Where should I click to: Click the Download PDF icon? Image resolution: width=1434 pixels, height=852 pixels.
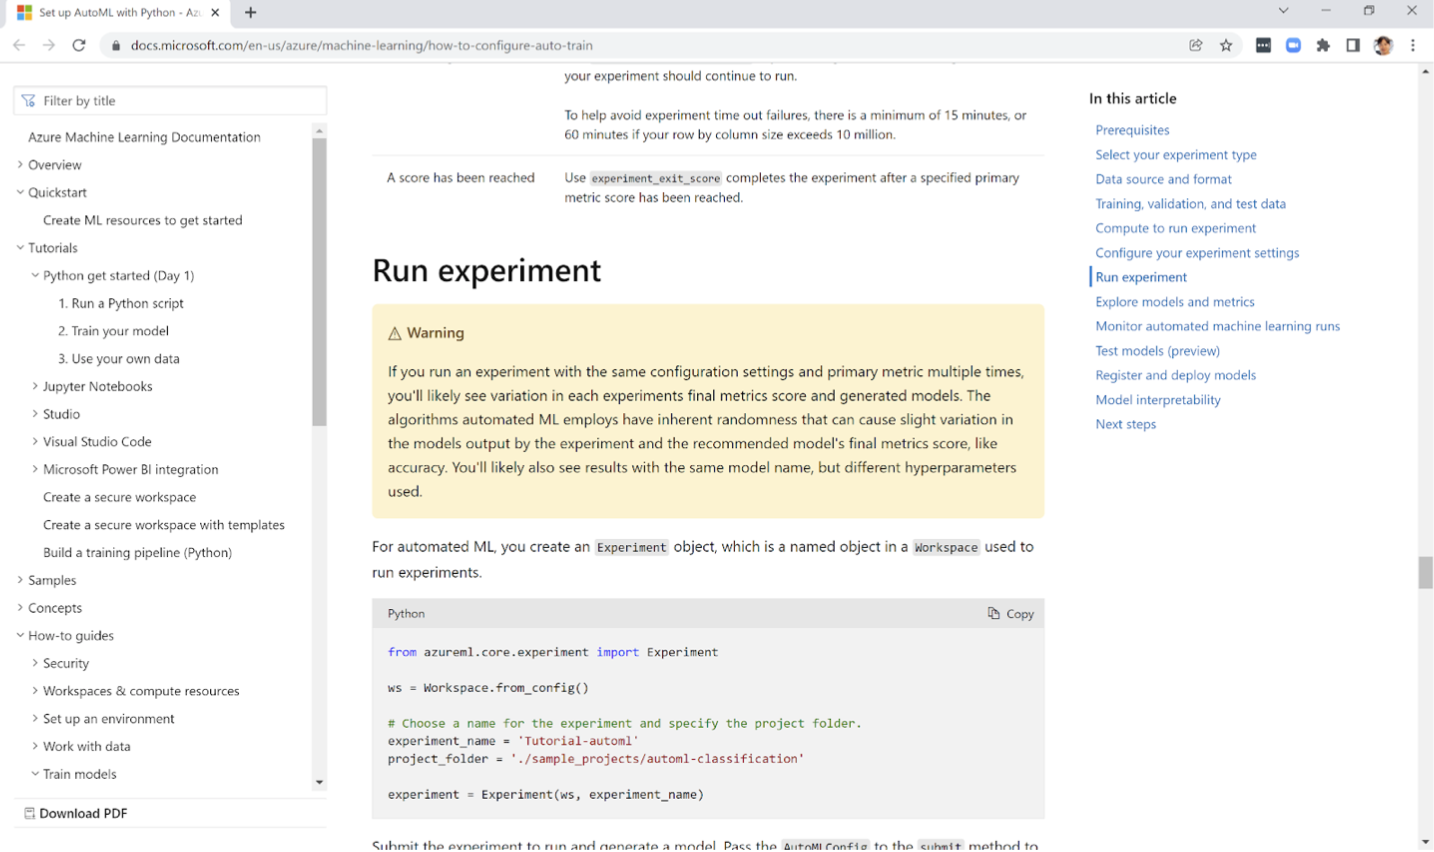31,813
